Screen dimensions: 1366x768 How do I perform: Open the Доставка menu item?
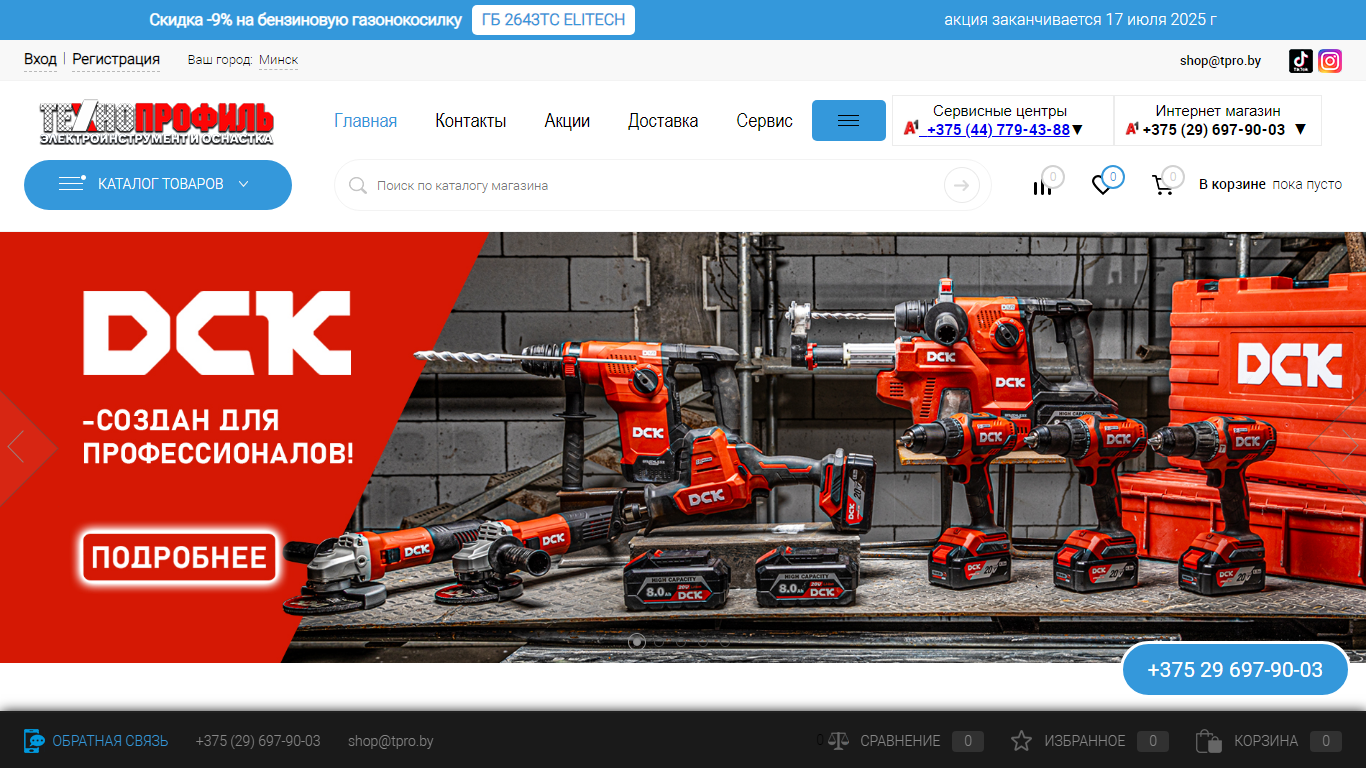[x=663, y=121]
